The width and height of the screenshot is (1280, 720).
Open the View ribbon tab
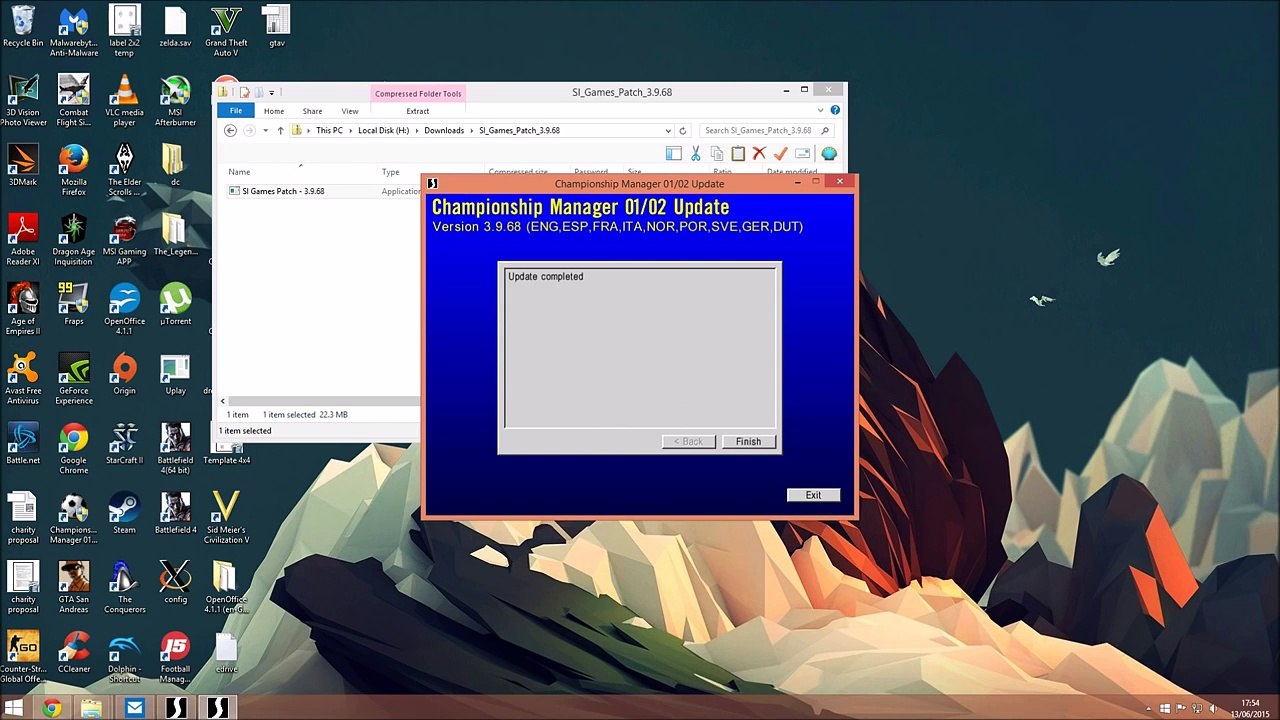click(x=350, y=111)
